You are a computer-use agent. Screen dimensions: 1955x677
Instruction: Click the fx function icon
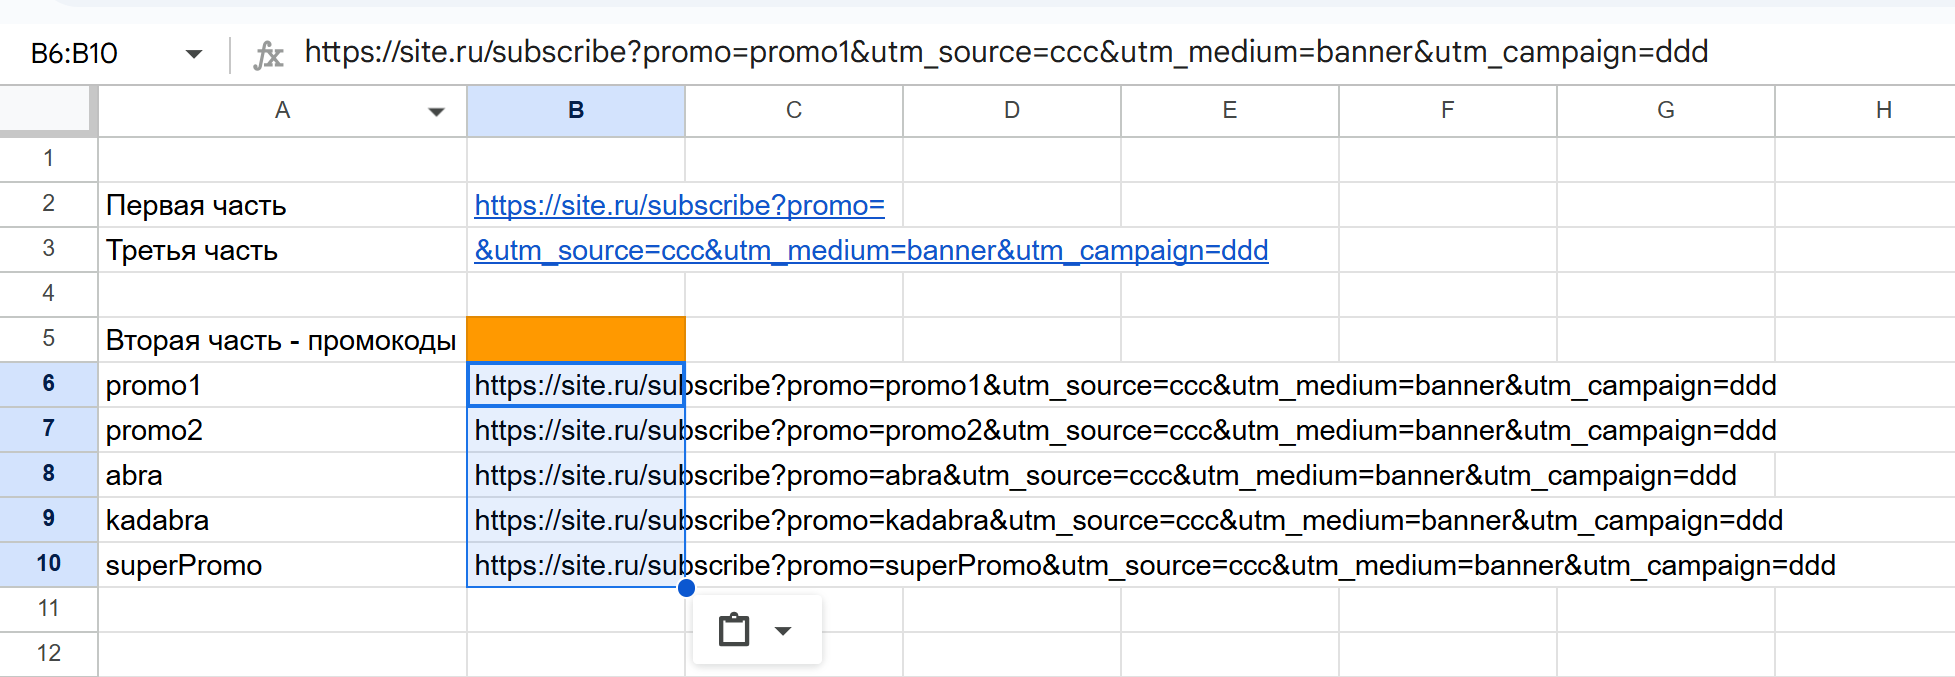click(x=268, y=54)
